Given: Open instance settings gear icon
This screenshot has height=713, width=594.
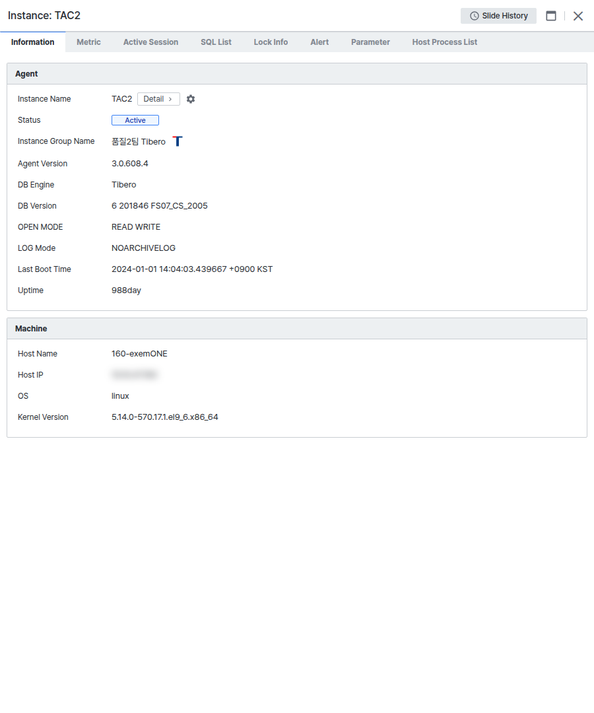Looking at the screenshot, I should tap(191, 99).
